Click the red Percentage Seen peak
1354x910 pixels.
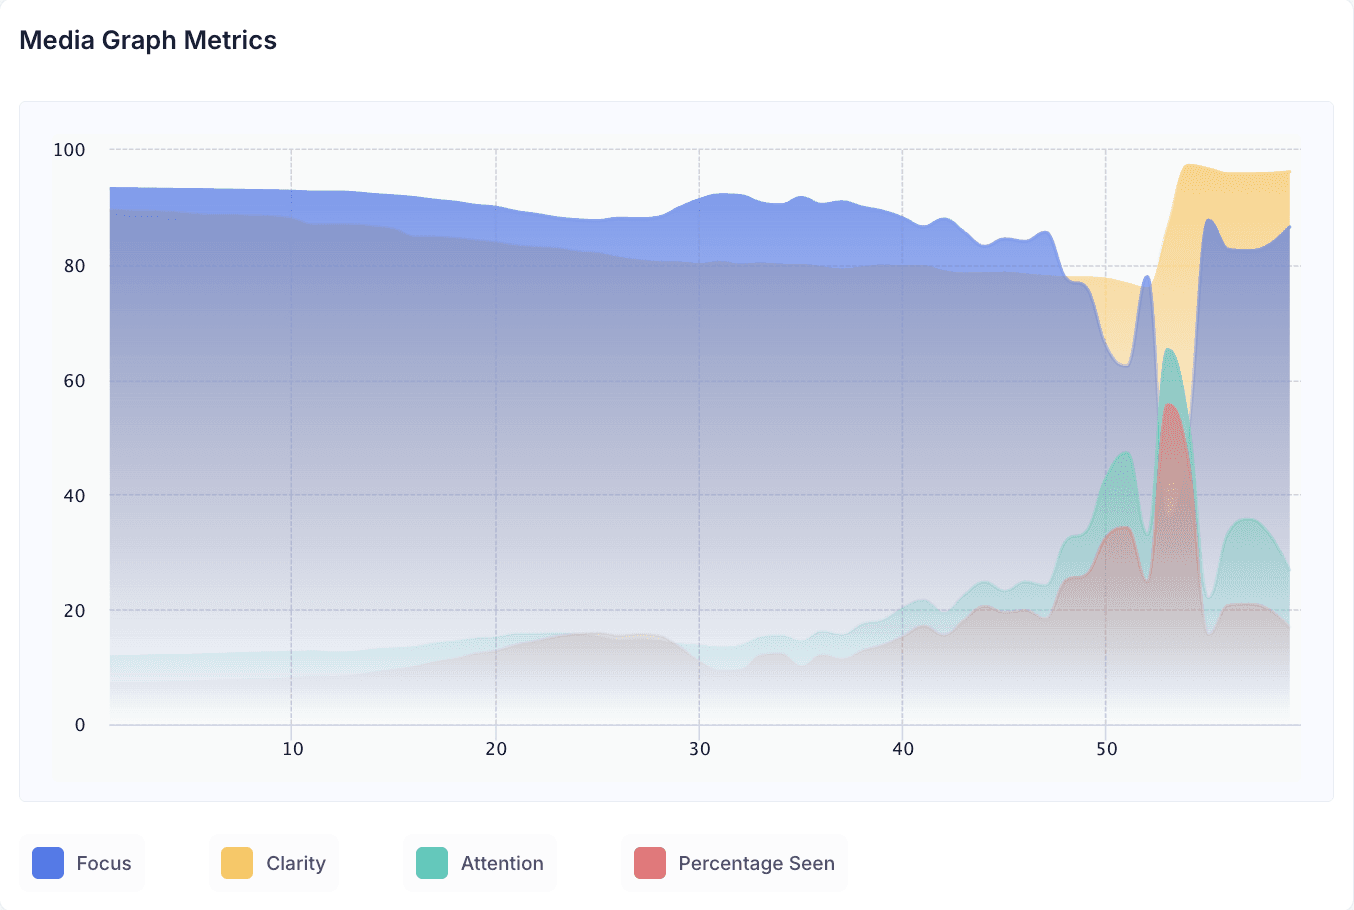[1170, 408]
